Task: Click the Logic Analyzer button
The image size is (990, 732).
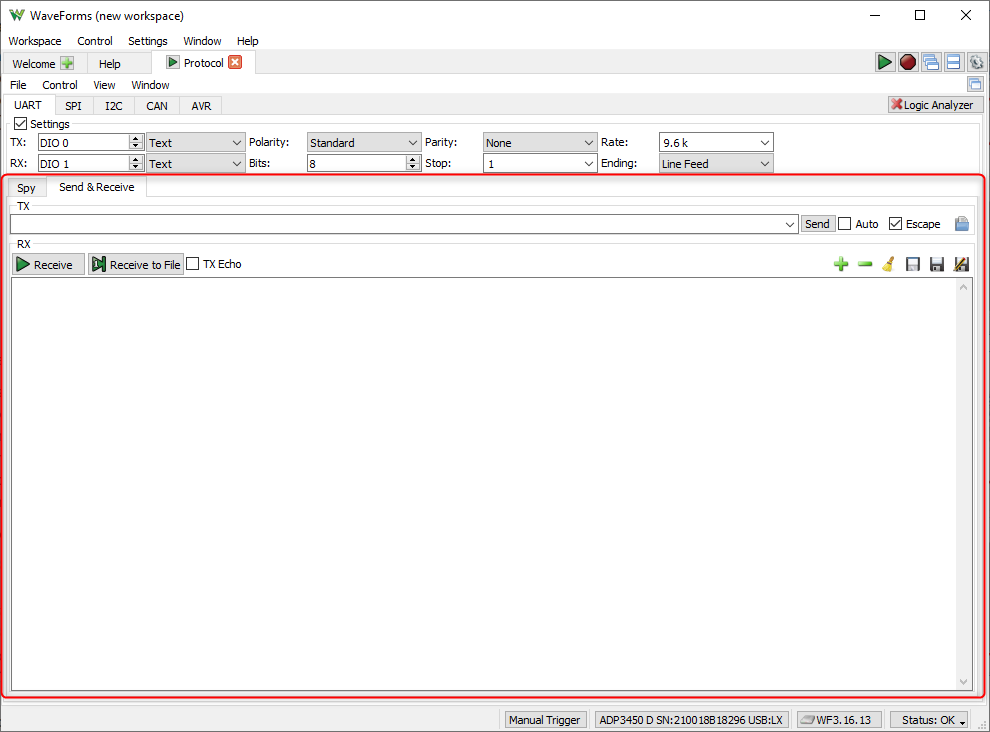Action: (935, 105)
